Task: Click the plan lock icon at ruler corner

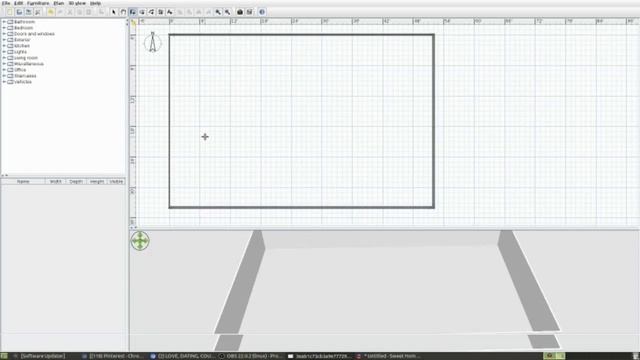Action: pyautogui.click(x=133, y=22)
